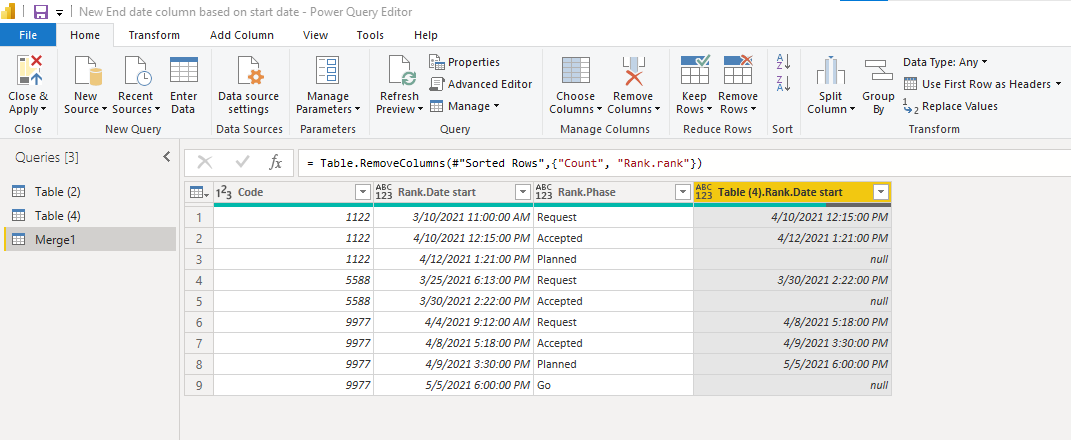Viewport: 1071px width, 440px height.
Task: Click the Code cell 5588 in row 4
Action: (x=294, y=280)
